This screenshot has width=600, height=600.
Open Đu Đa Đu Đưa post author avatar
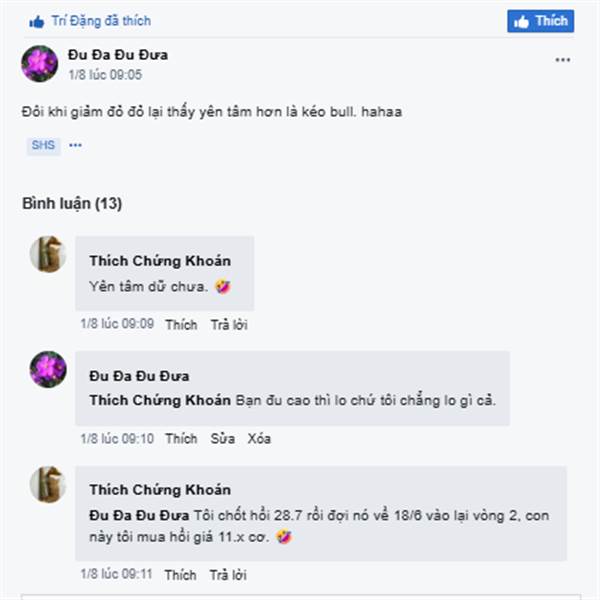point(39,64)
